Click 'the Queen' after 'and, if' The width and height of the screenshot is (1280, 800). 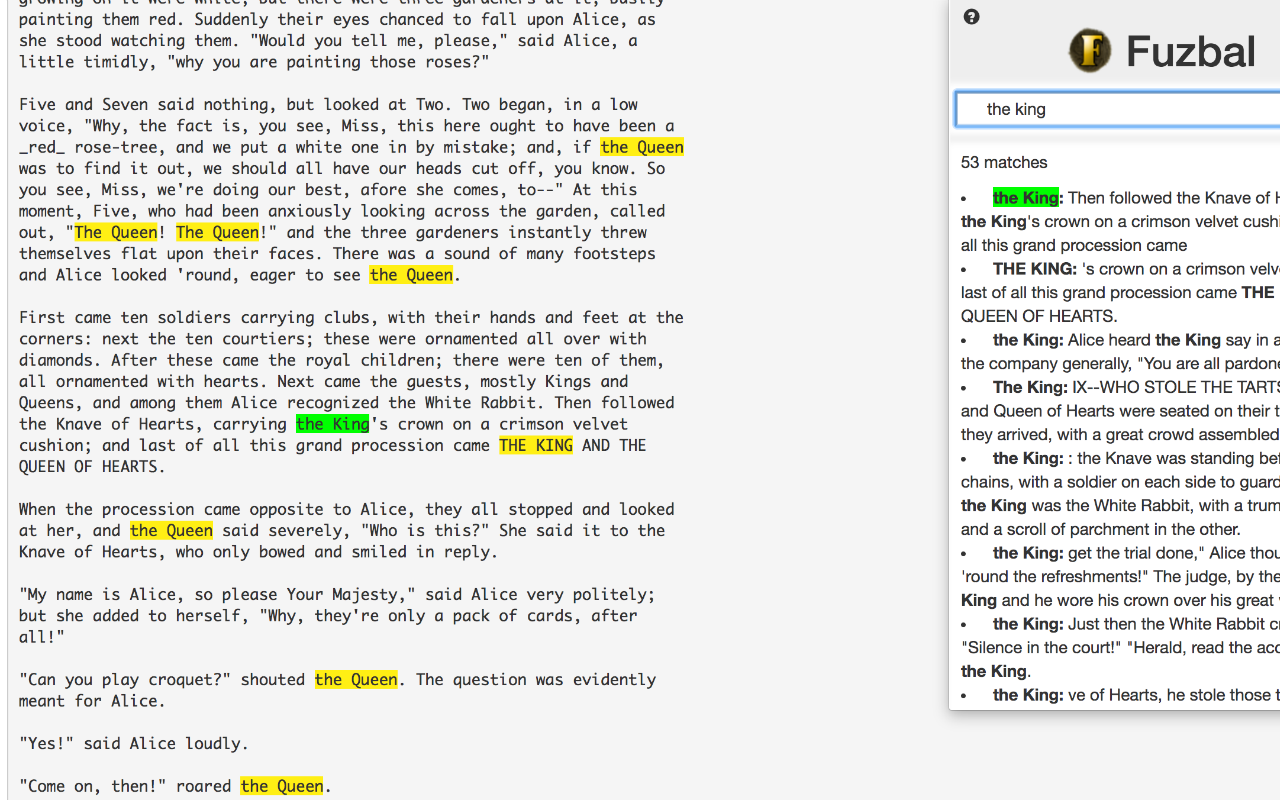click(x=642, y=147)
